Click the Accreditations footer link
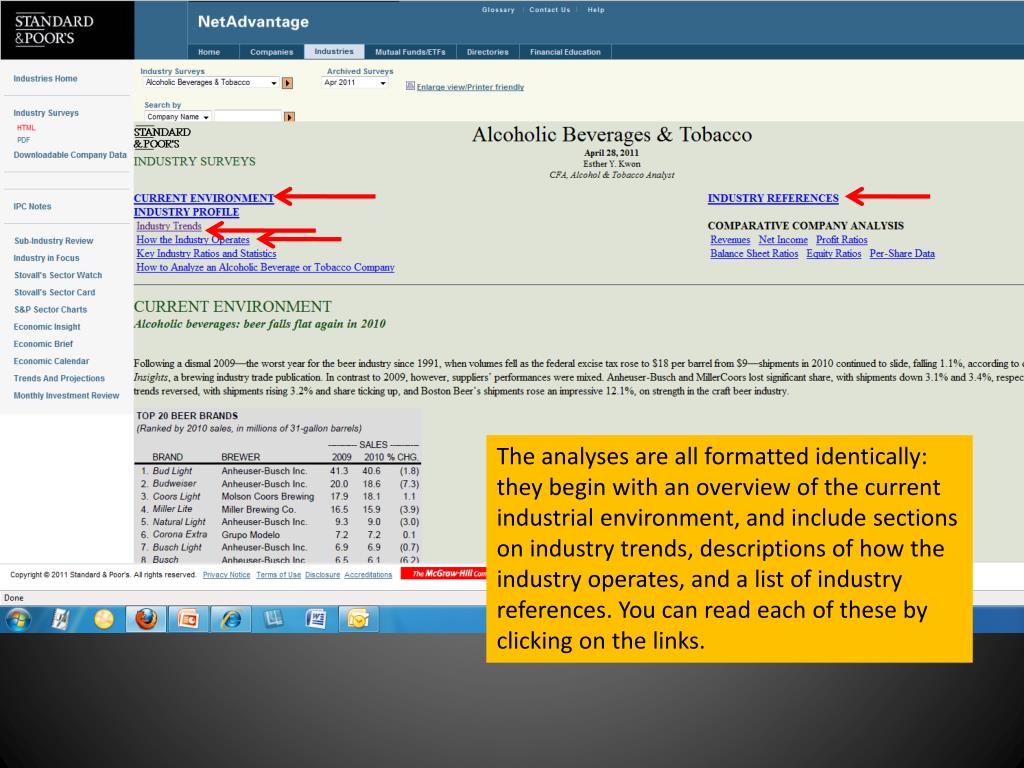This screenshot has height=768, width=1024. coord(368,575)
